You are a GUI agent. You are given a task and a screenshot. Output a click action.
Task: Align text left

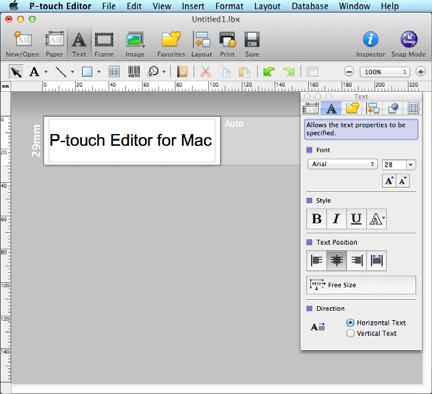point(317,260)
